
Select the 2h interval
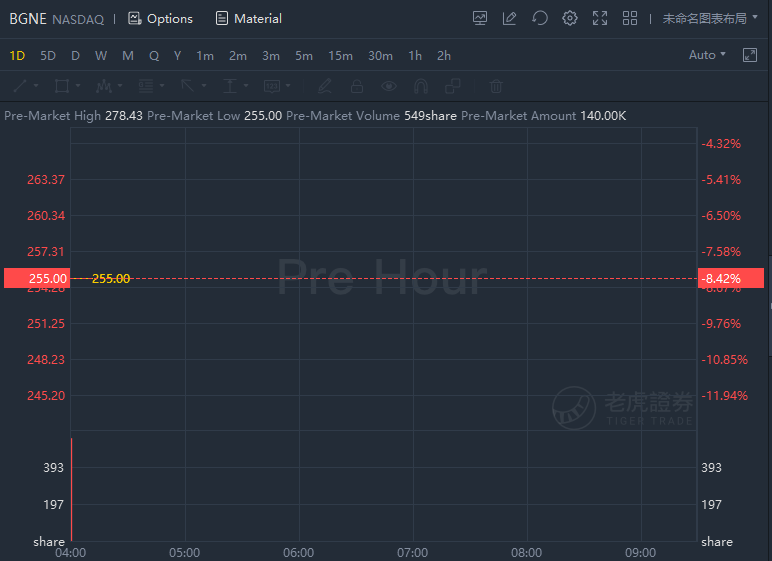[444, 56]
